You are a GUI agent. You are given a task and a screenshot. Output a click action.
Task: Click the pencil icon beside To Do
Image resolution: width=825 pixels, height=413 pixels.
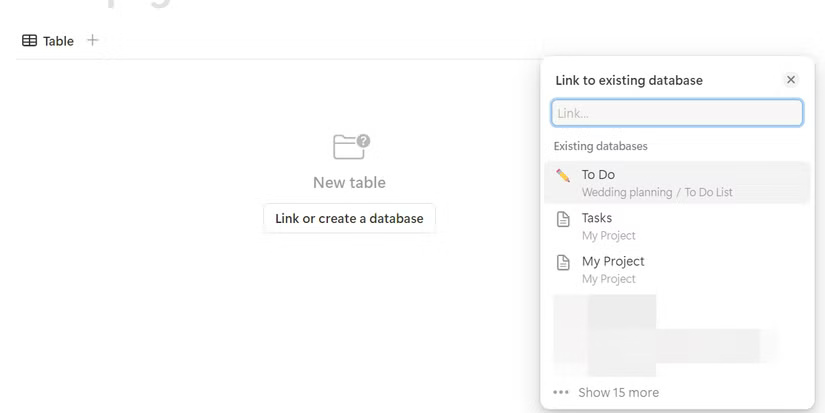tap(563, 175)
